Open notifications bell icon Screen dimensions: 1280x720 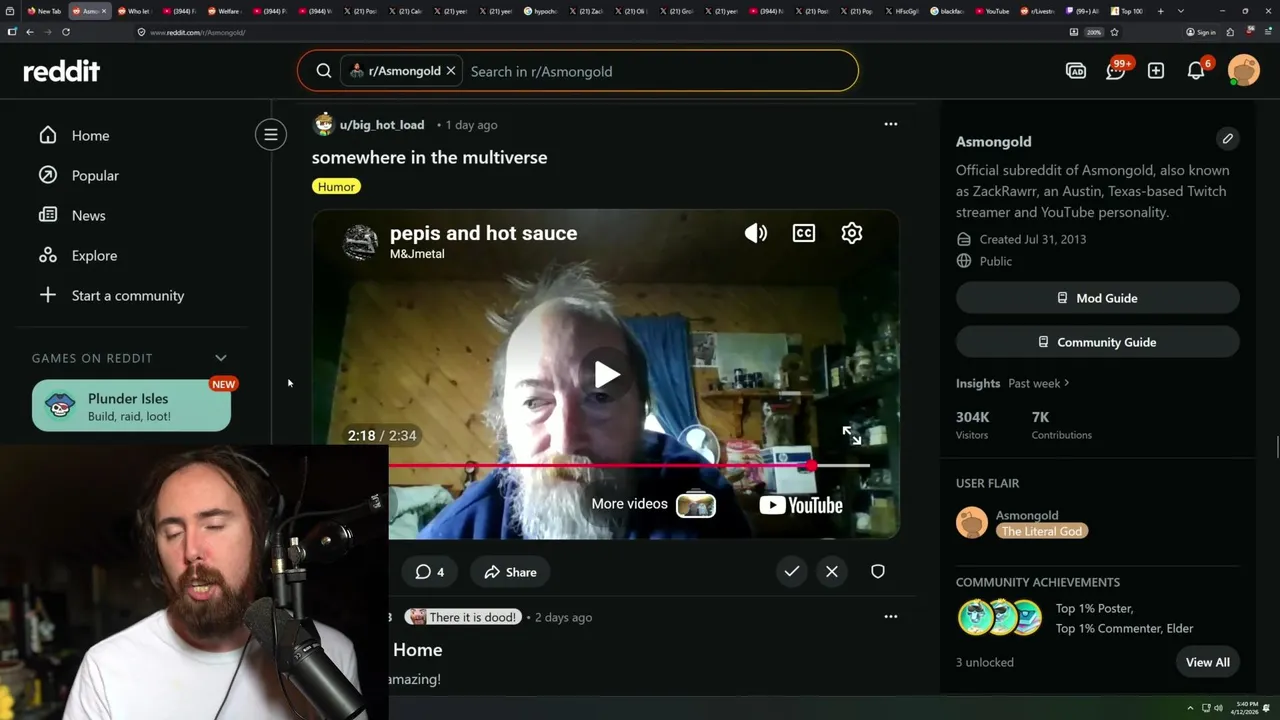click(1196, 71)
